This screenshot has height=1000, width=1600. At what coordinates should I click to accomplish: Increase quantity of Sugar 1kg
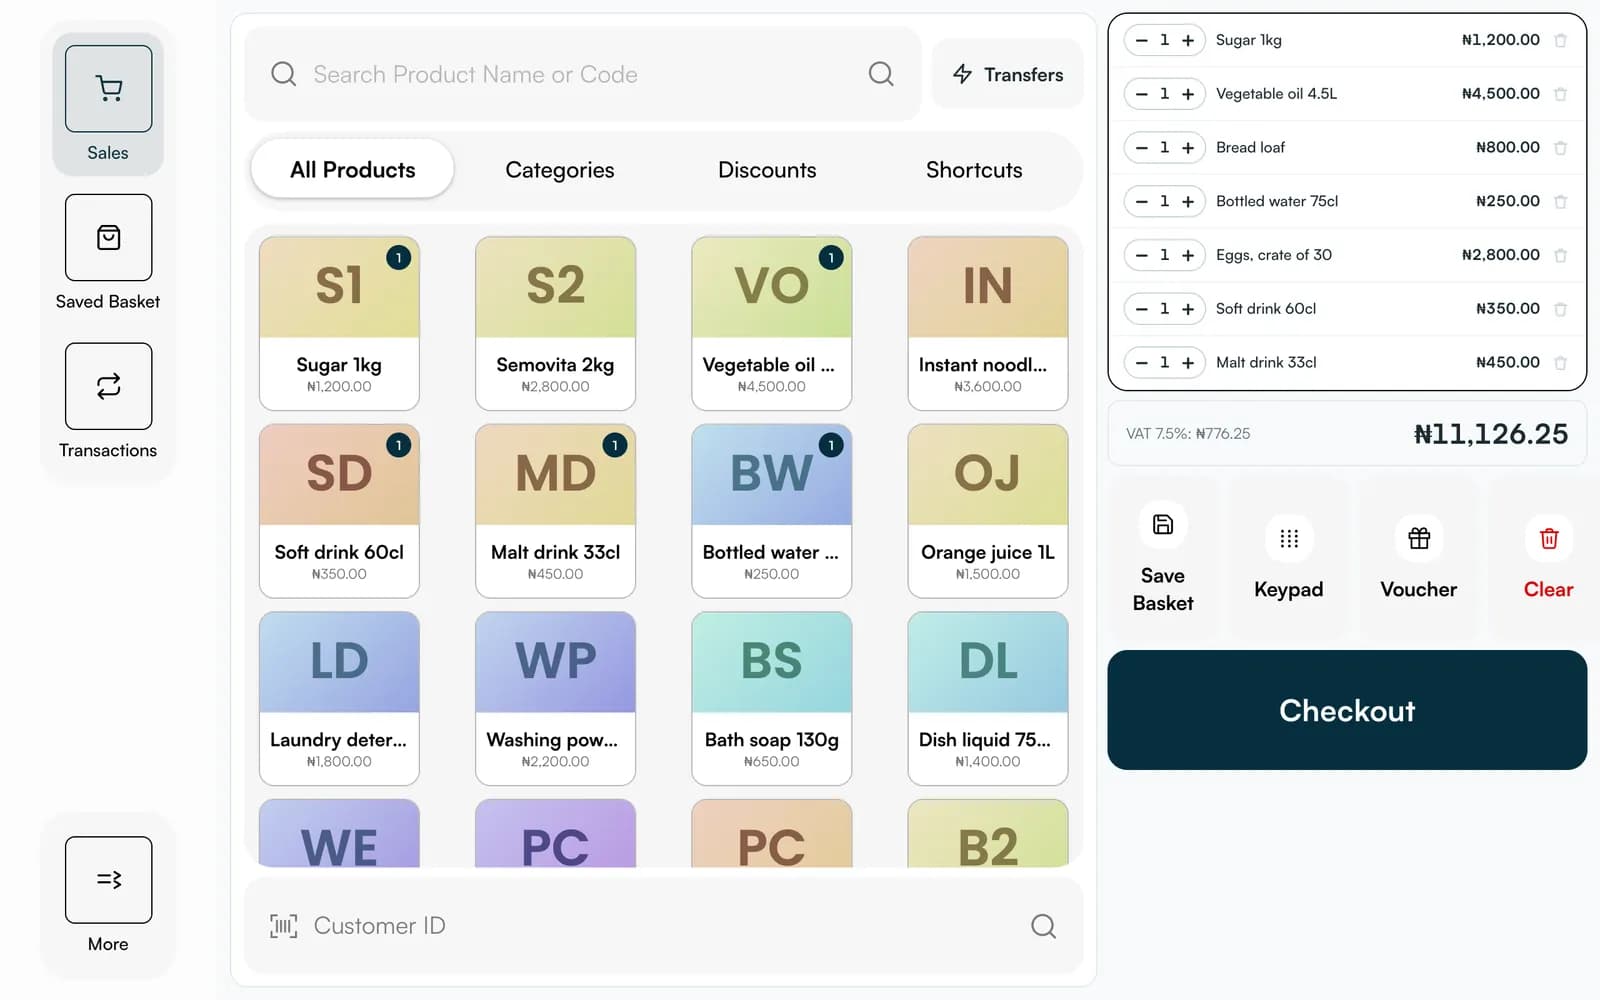1188,40
